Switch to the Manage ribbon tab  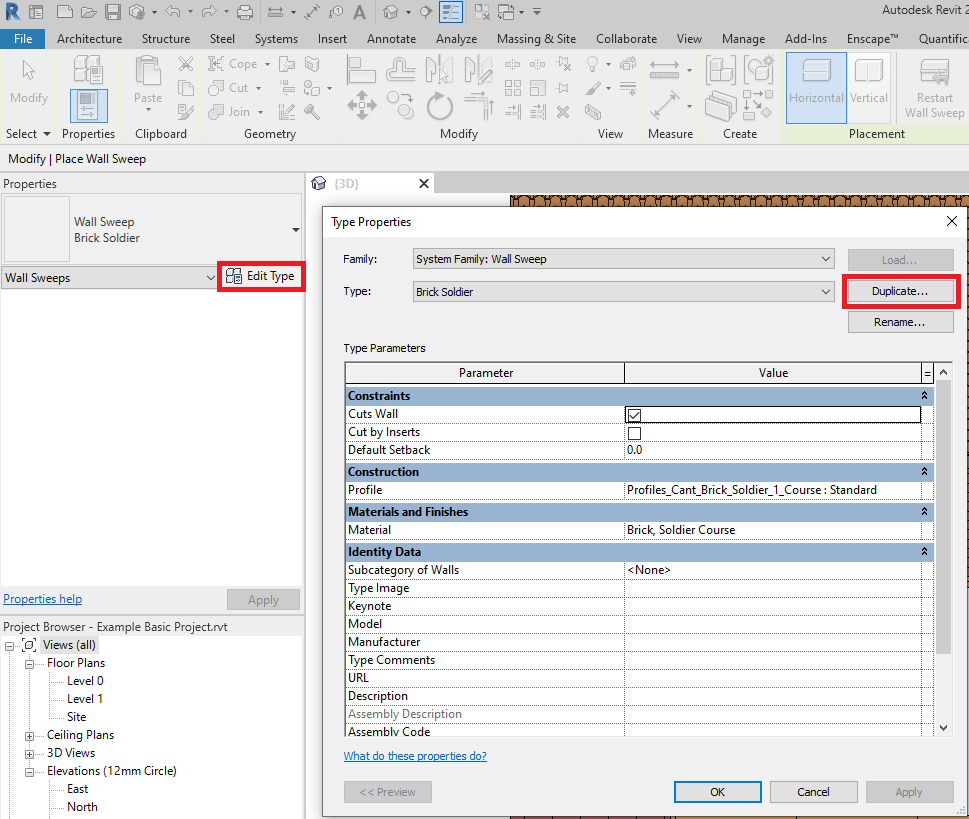pos(743,38)
